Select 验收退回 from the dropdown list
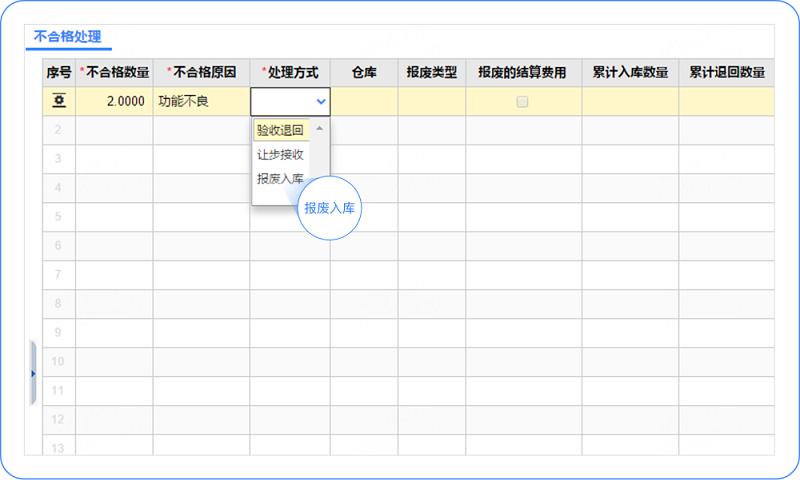The height and width of the screenshot is (480, 800). [281, 130]
